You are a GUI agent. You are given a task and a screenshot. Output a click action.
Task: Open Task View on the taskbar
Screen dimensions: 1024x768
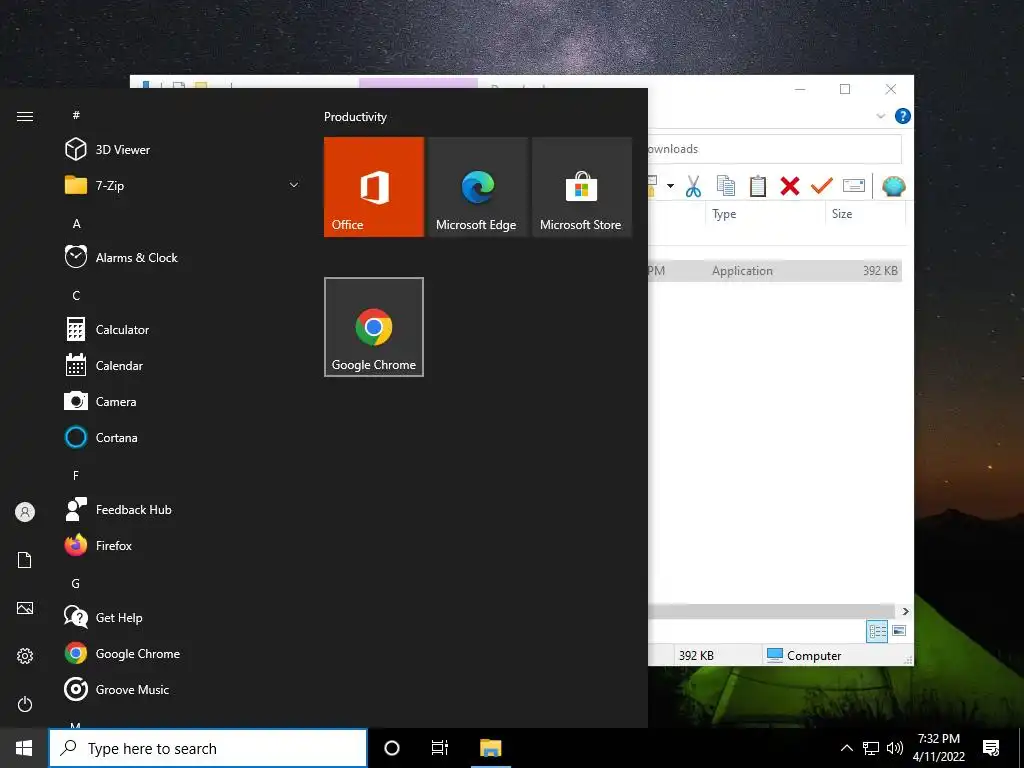pyautogui.click(x=440, y=748)
